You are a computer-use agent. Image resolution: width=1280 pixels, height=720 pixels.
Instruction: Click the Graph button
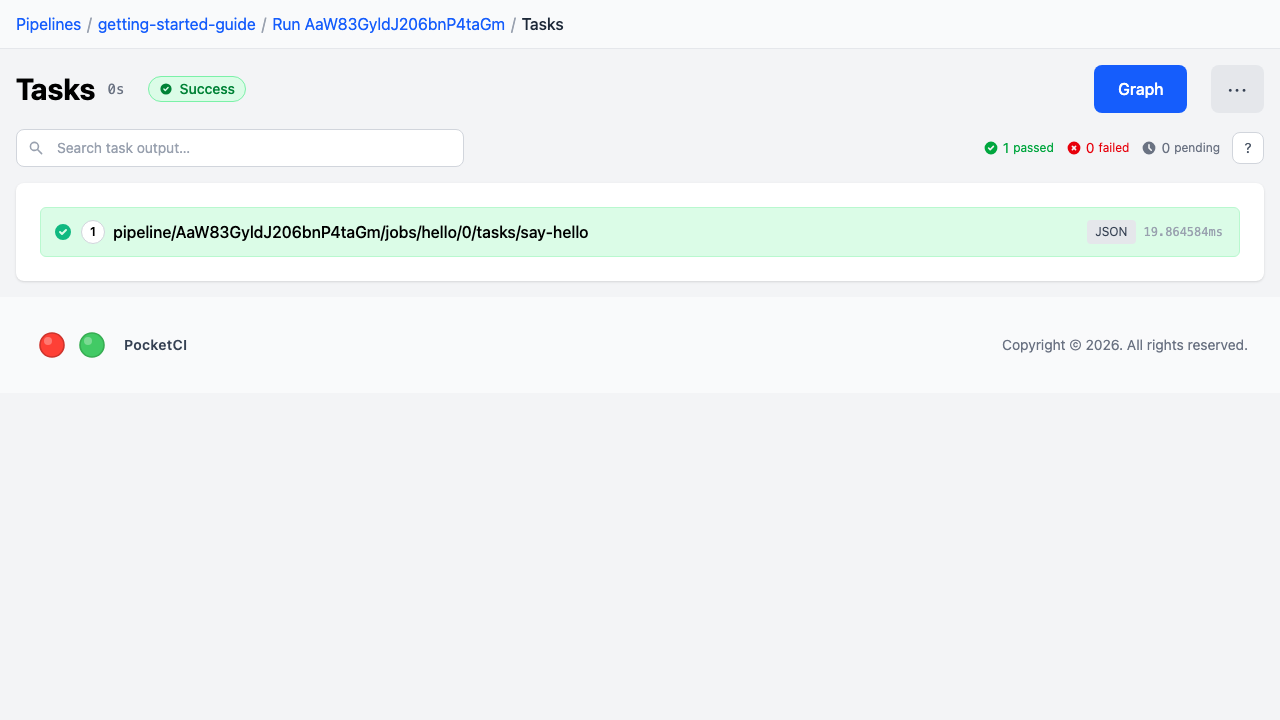pyautogui.click(x=1140, y=89)
